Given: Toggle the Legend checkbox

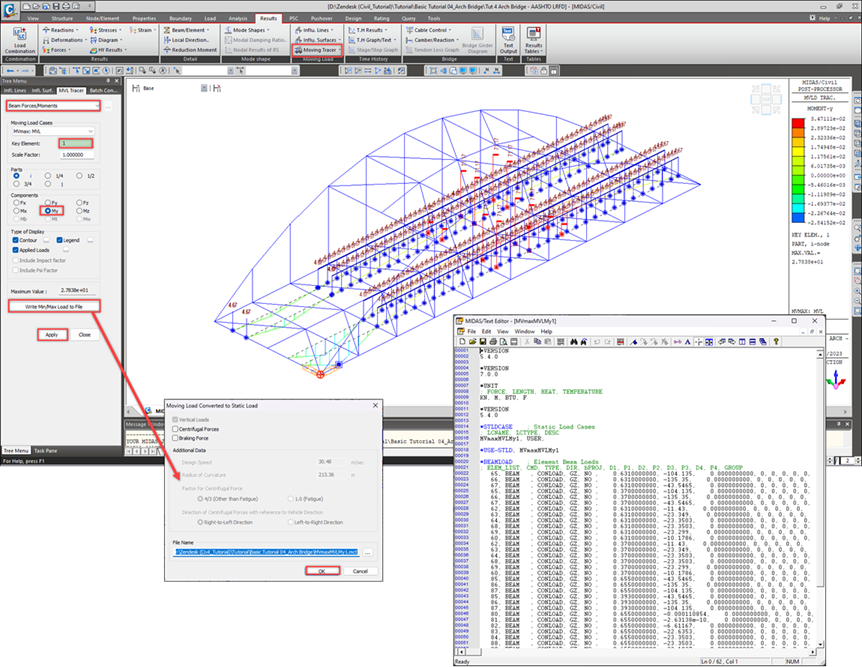Looking at the screenshot, I should [x=59, y=240].
